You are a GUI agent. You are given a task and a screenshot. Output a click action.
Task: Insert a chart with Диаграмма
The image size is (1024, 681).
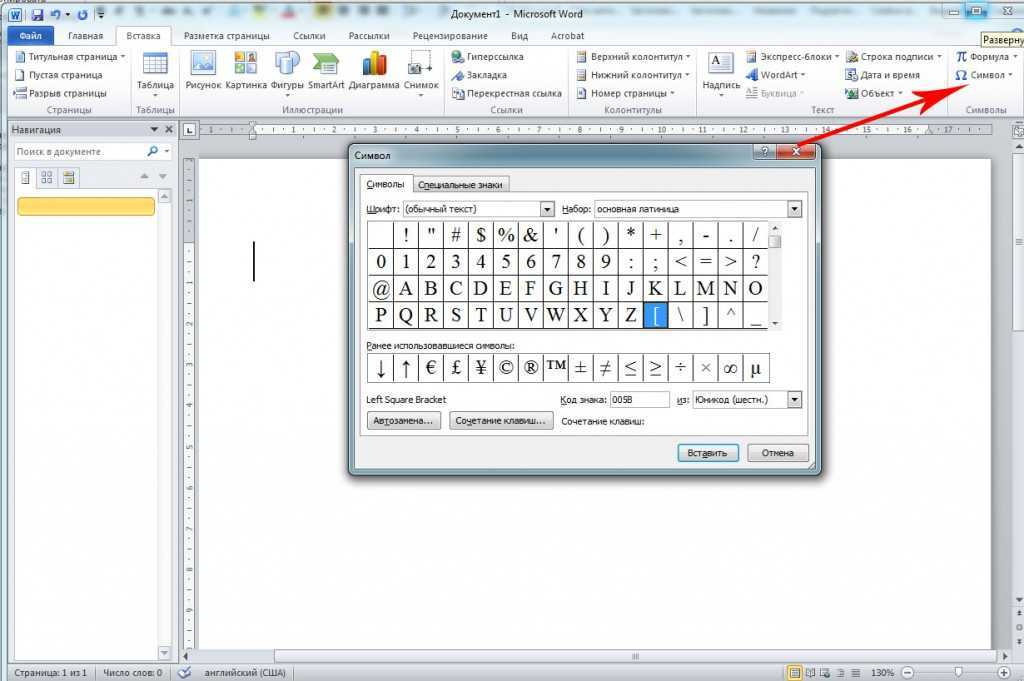374,71
